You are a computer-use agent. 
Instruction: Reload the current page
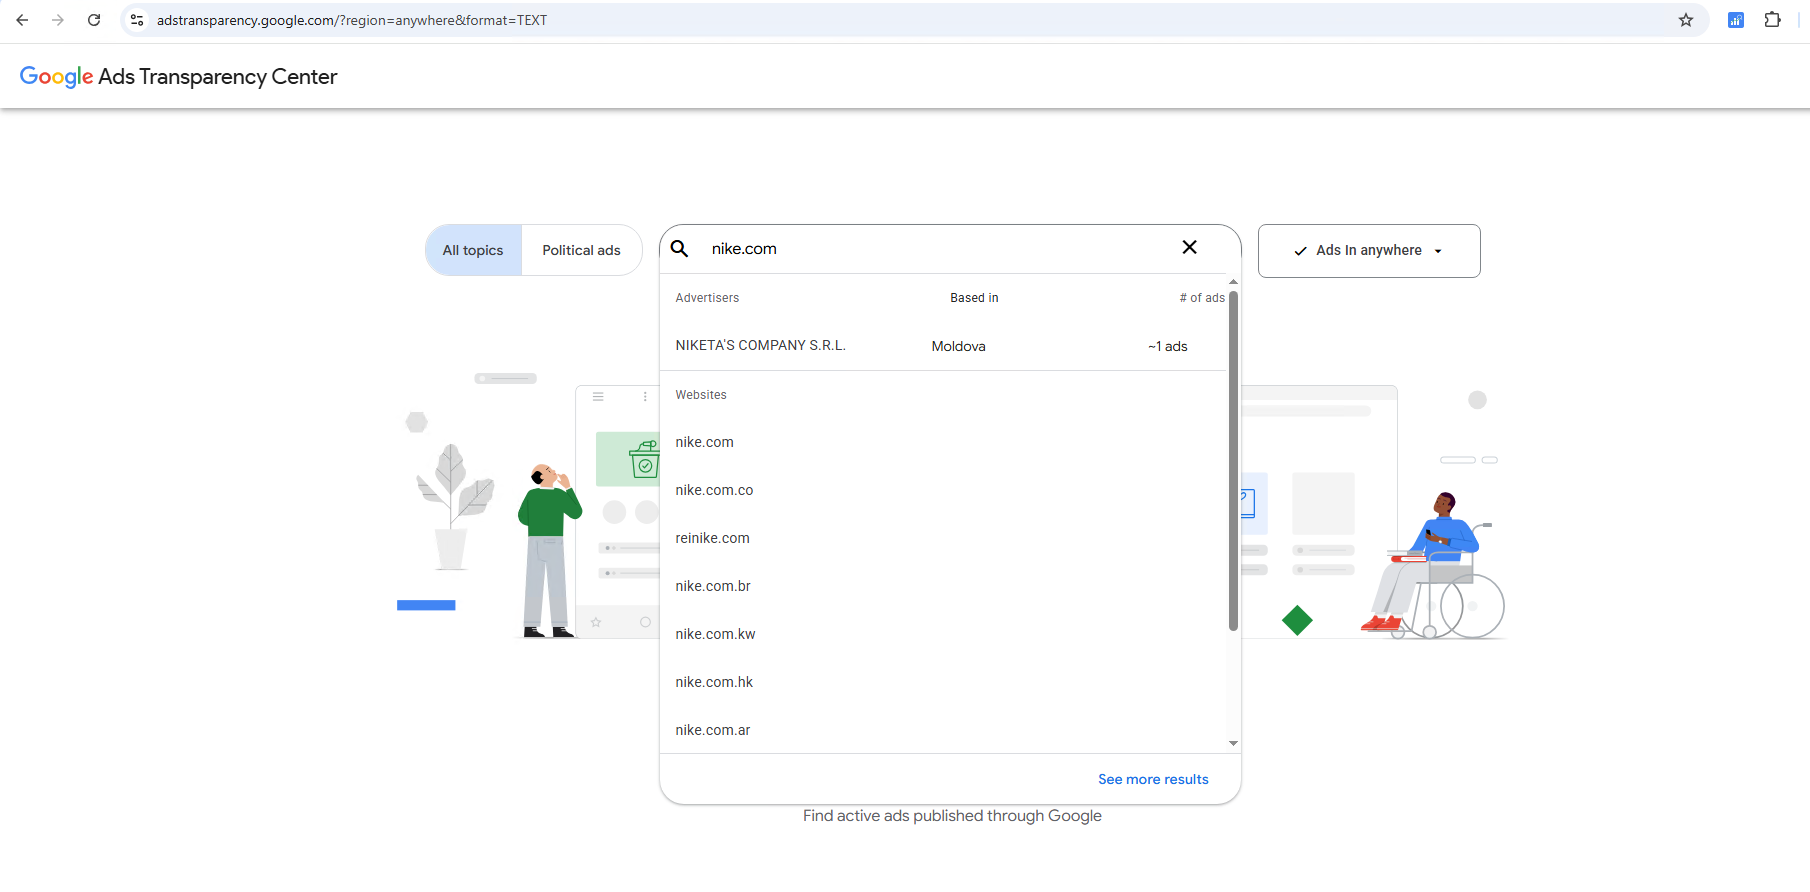(x=94, y=20)
